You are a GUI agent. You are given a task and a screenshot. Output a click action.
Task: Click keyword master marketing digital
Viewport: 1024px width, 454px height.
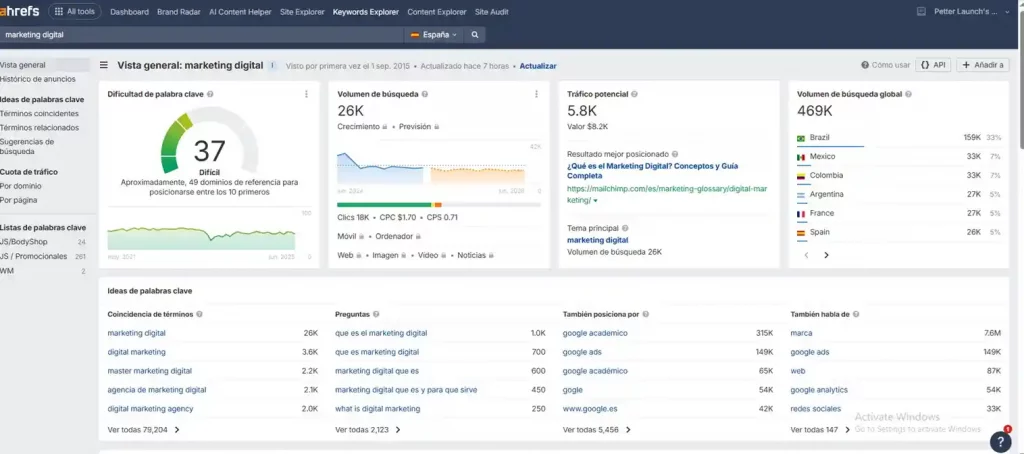tap(150, 371)
